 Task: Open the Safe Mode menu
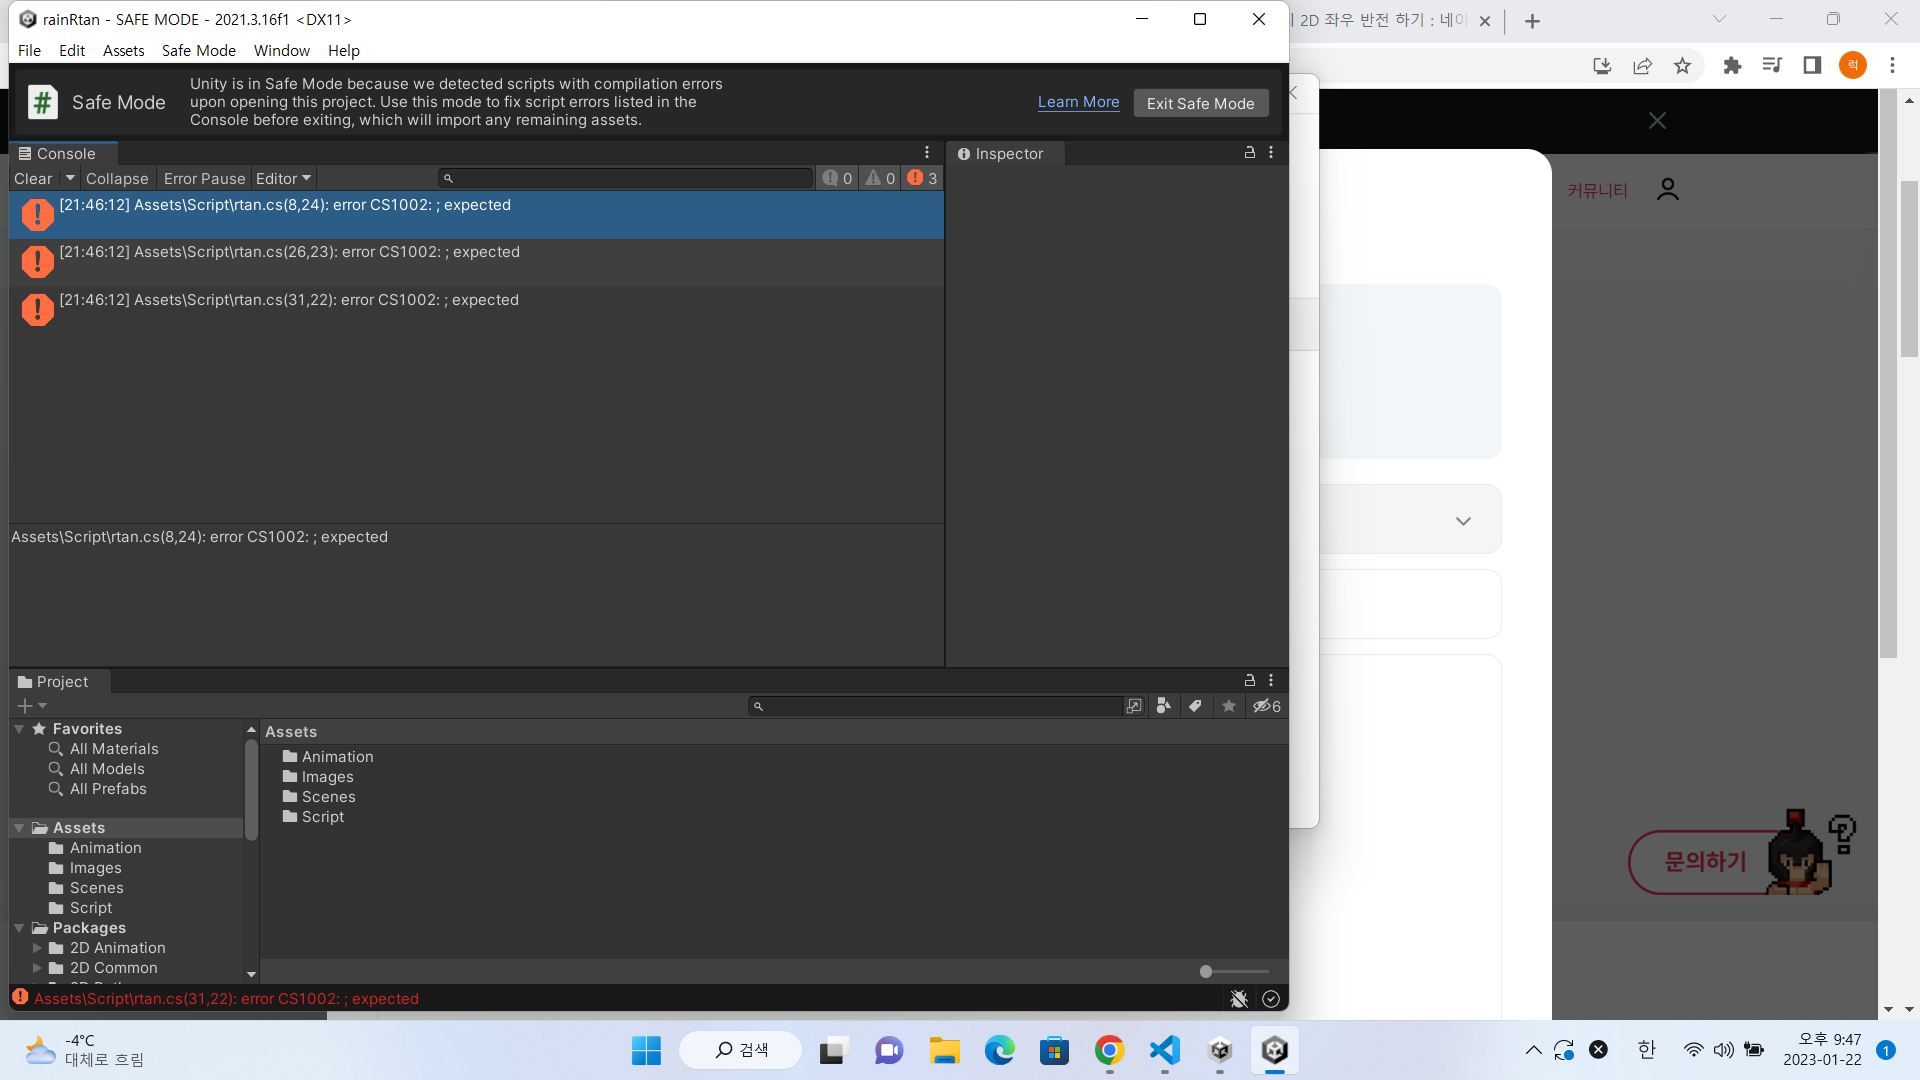pos(199,50)
